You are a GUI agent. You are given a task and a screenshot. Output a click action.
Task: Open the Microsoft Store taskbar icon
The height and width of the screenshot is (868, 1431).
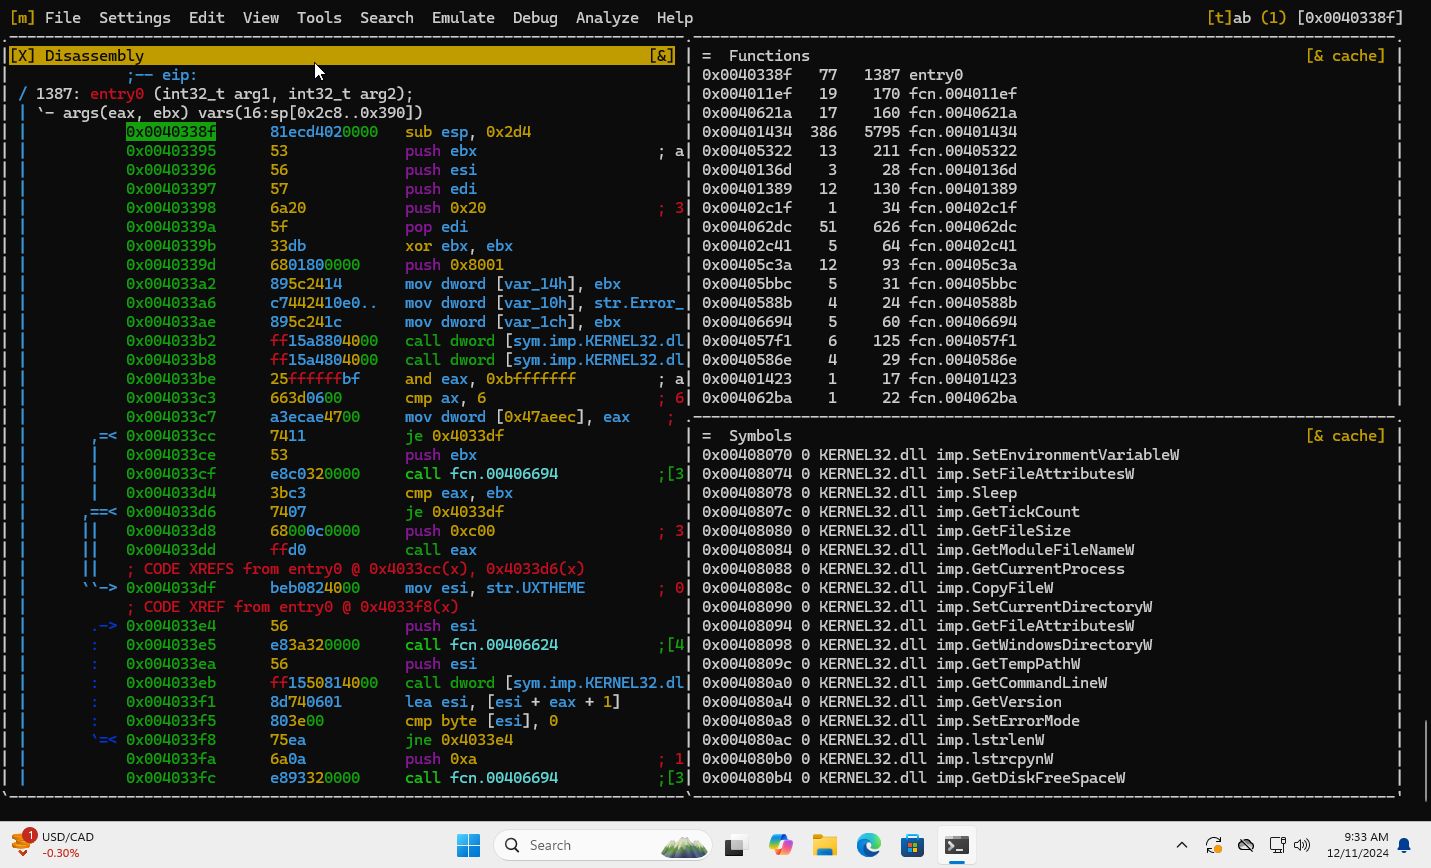click(x=912, y=845)
